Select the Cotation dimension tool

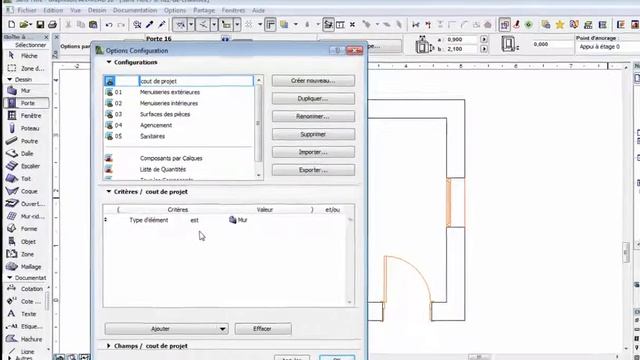(x=24, y=289)
